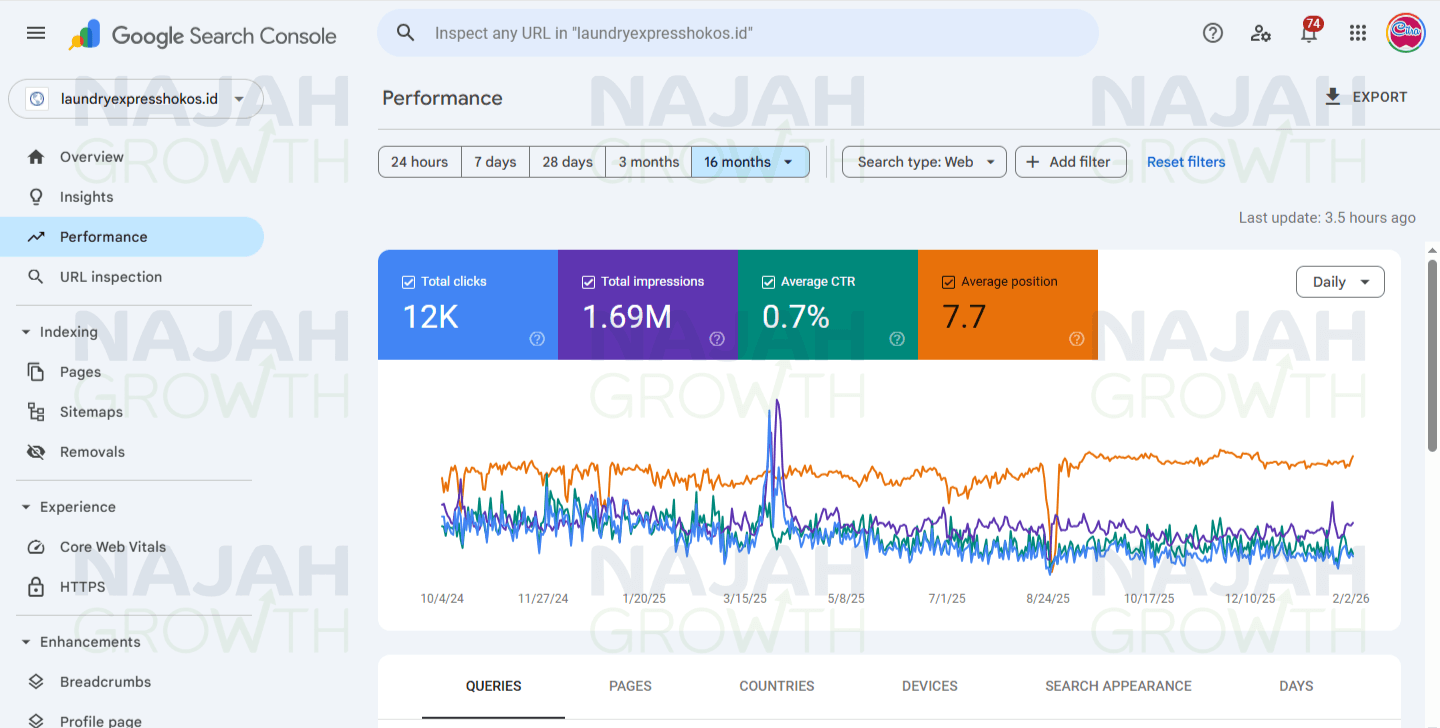1440x728 pixels.
Task: Open the account profile avatar
Action: (x=1406, y=33)
